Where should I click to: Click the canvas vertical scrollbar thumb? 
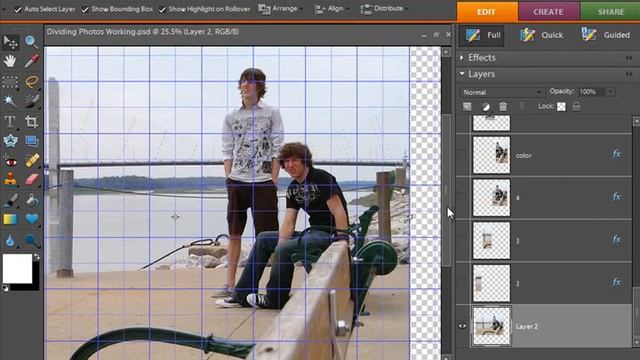tap(446, 190)
